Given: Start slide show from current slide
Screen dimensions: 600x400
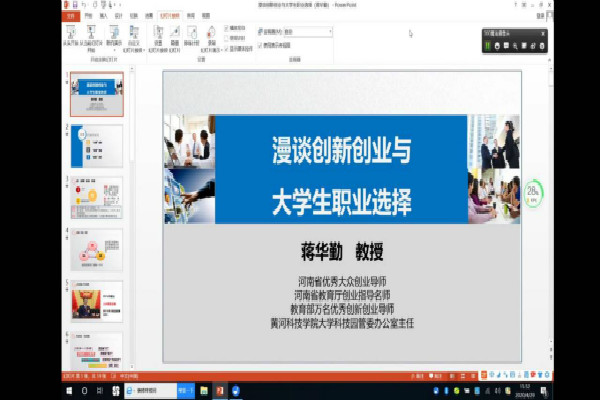Looking at the screenshot, I should point(91,38).
